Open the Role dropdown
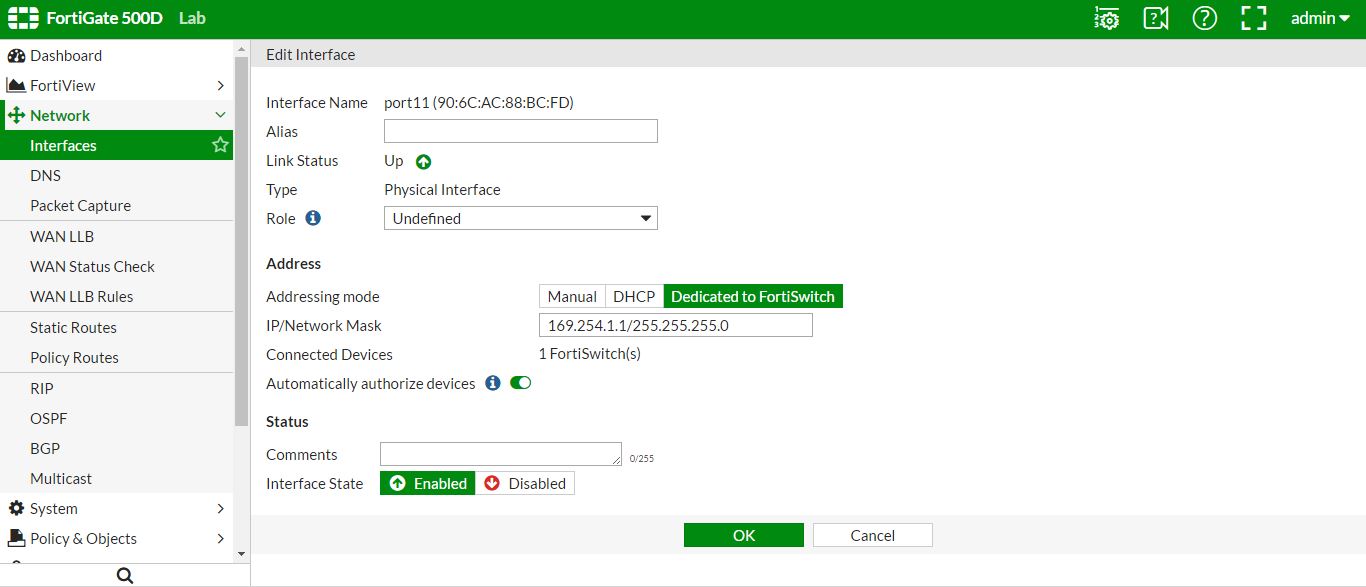This screenshot has width=1366, height=587. [521, 218]
